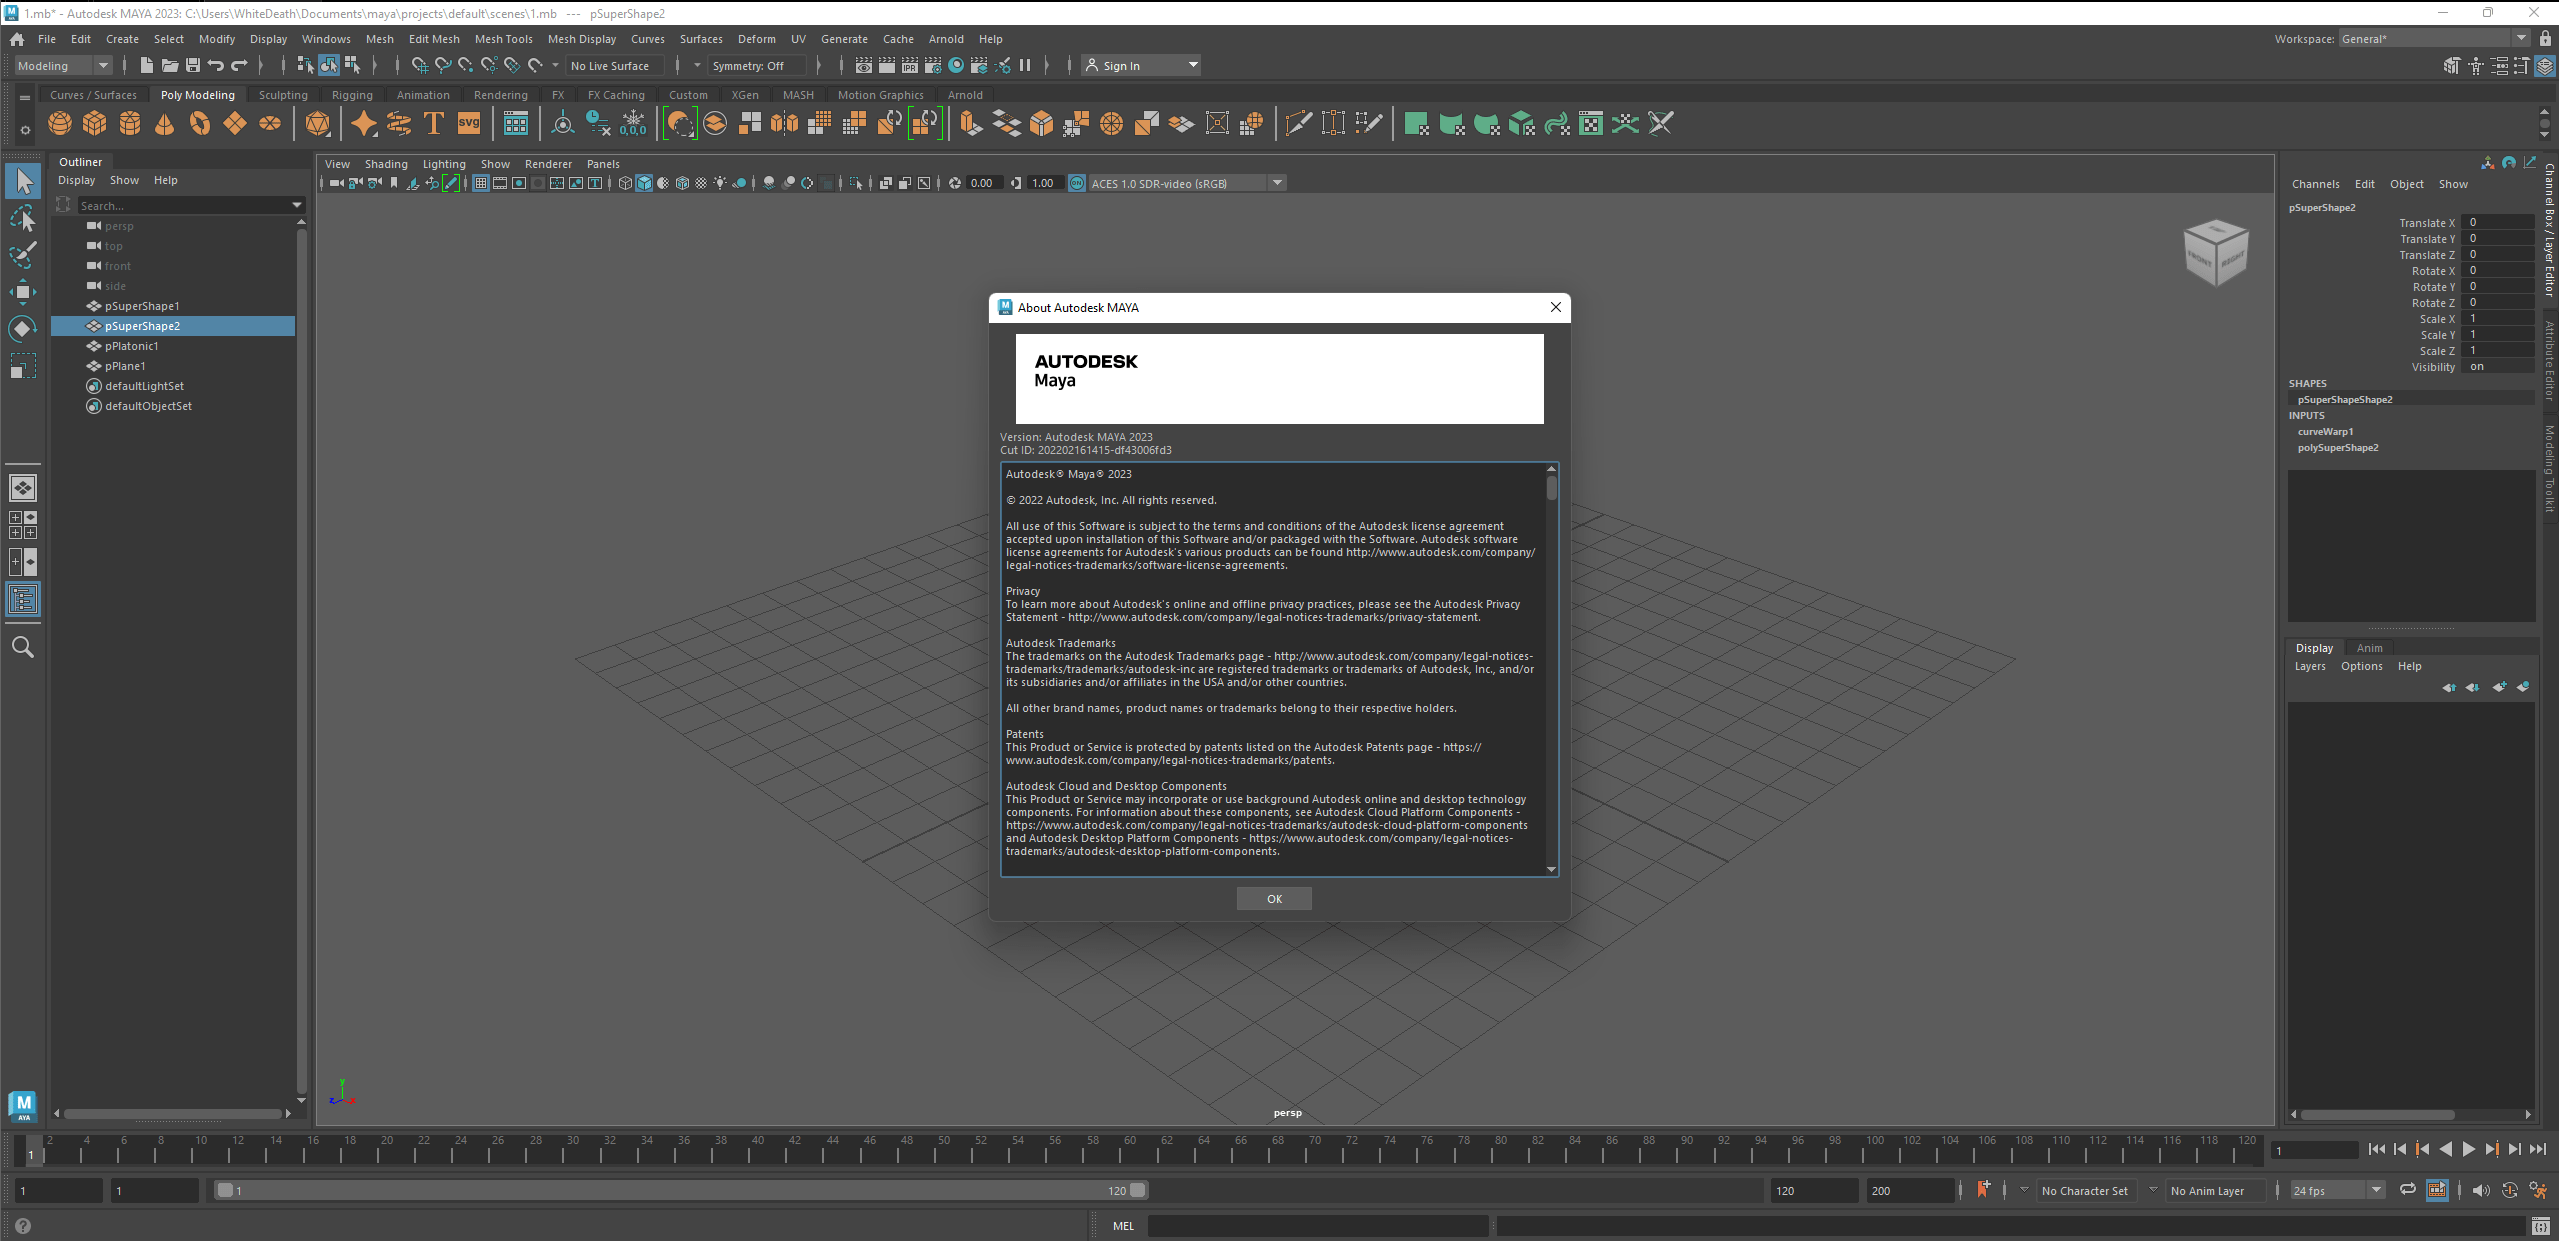Switch to the Rigging shelf tab
Viewport: 2559px width, 1241px height.
point(352,95)
